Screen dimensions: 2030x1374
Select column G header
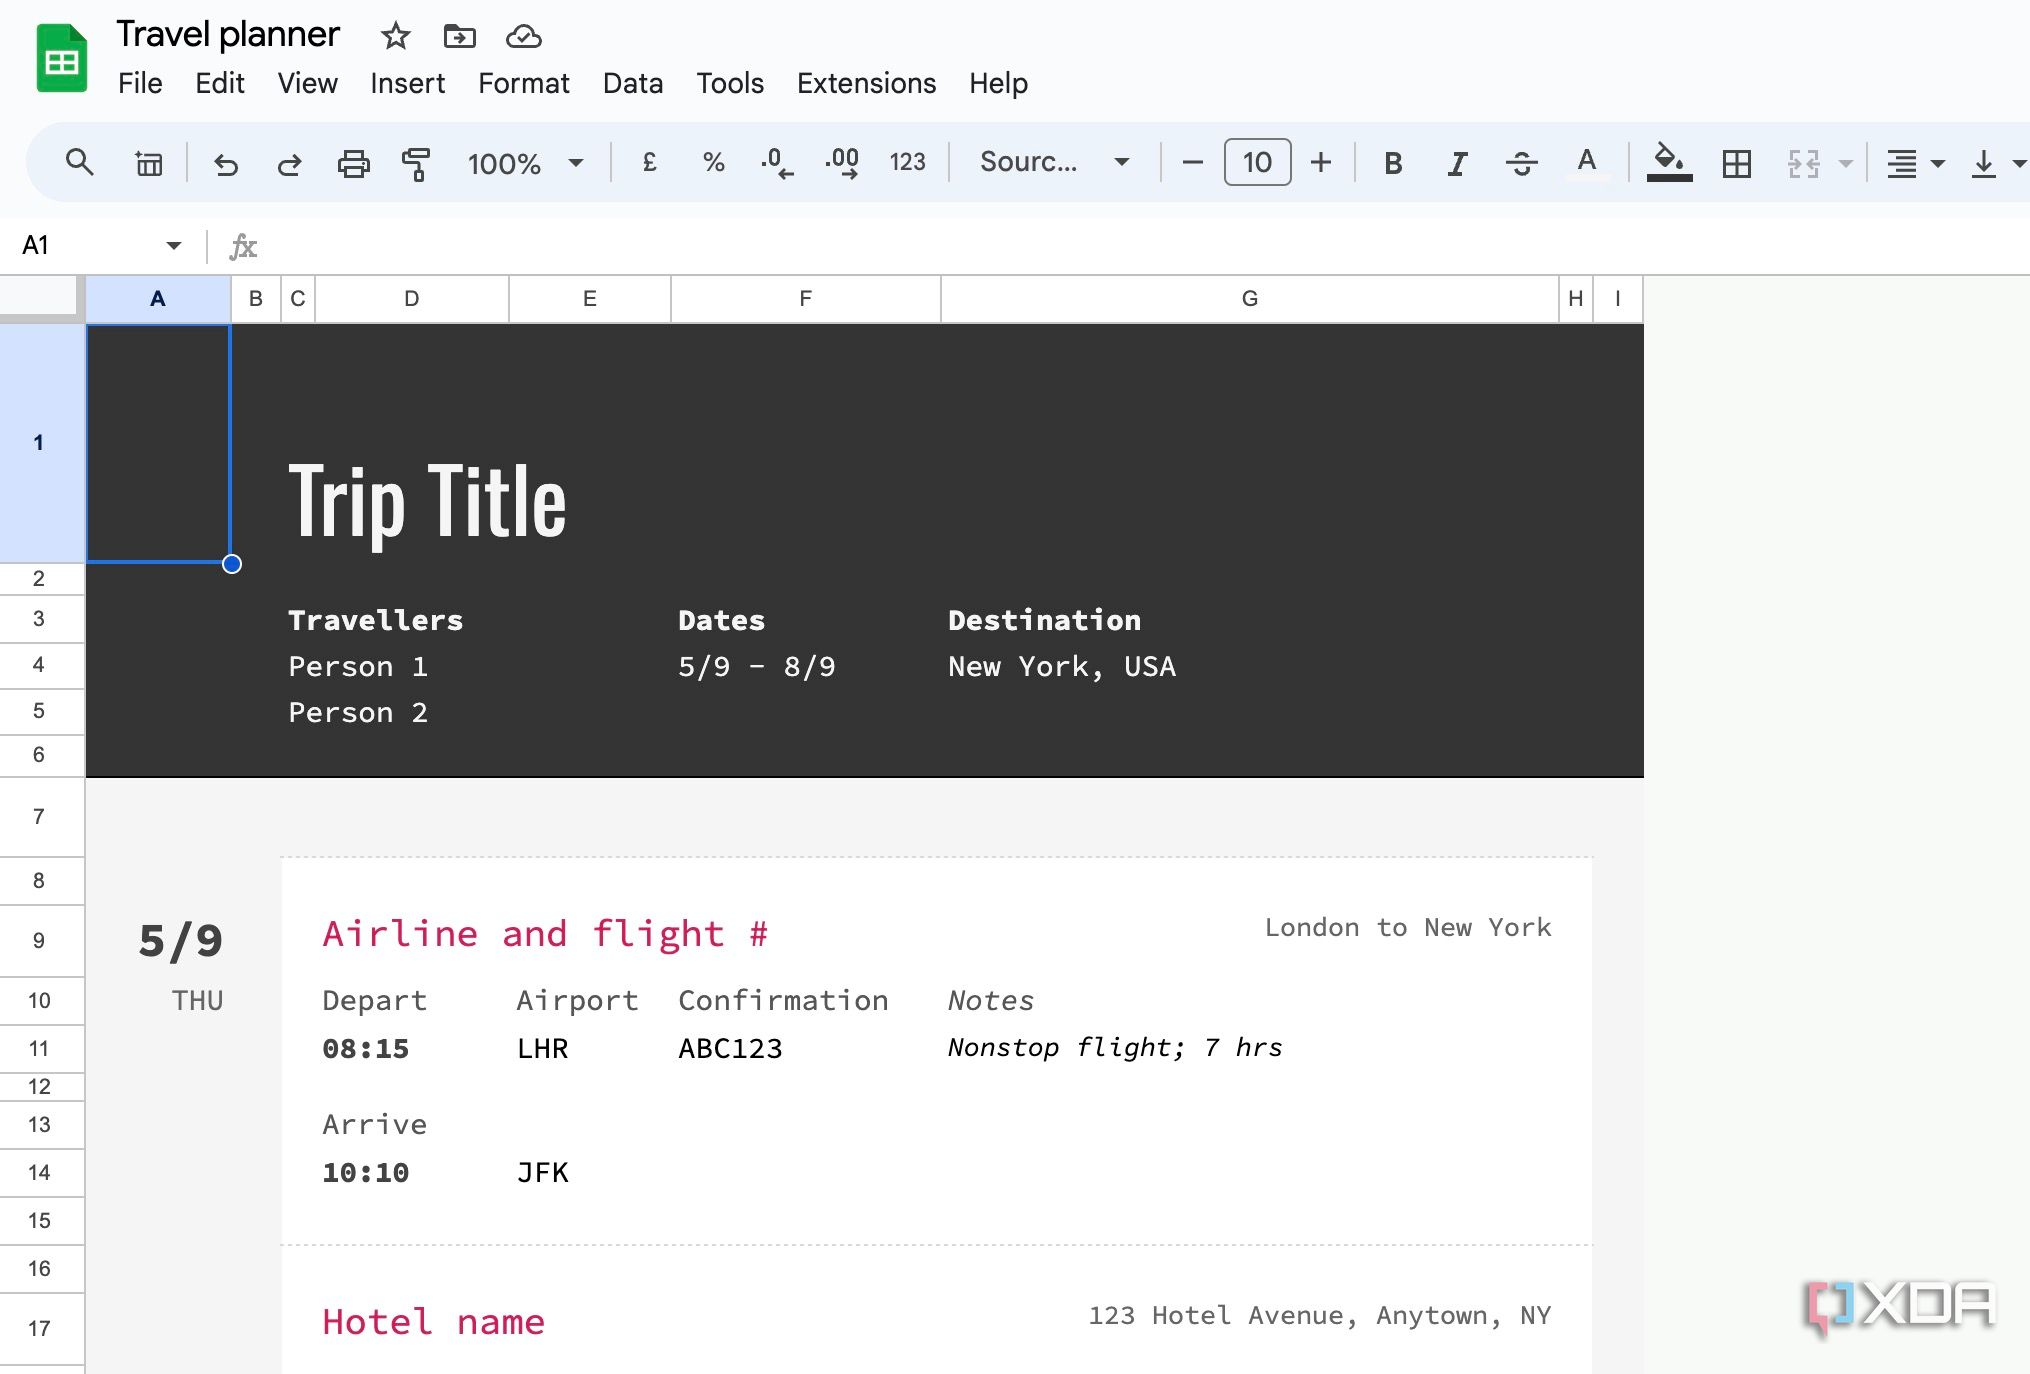pyautogui.click(x=1250, y=299)
